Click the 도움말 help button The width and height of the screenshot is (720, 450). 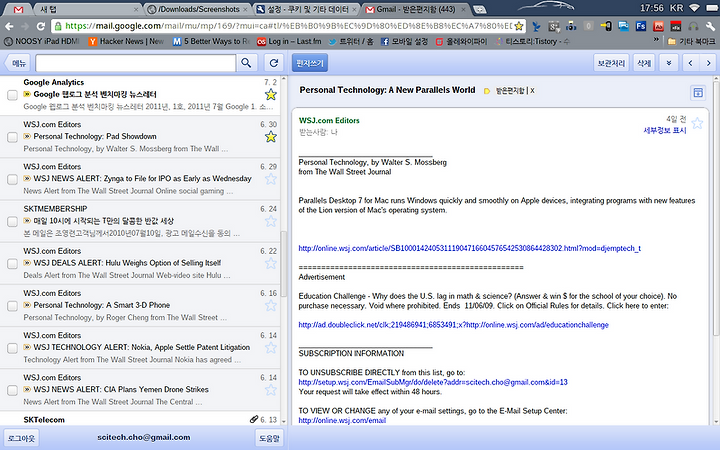269,438
